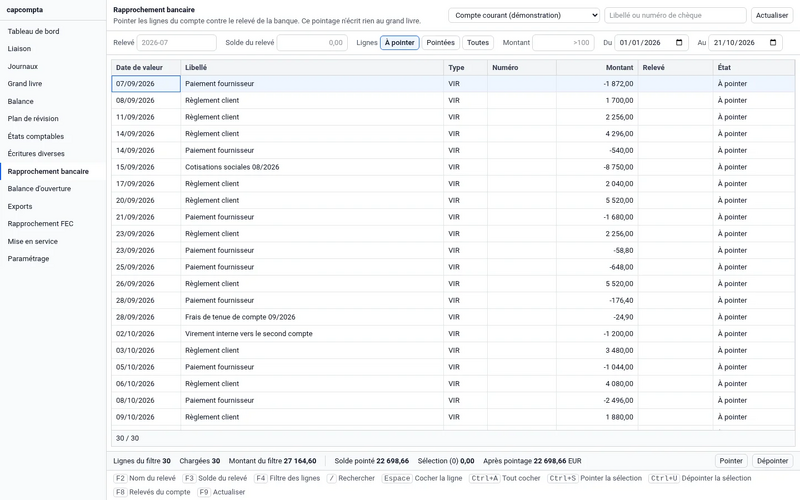The image size is (800, 500).
Task: Select row Virement interne vers le second compte
Action: click(453, 334)
